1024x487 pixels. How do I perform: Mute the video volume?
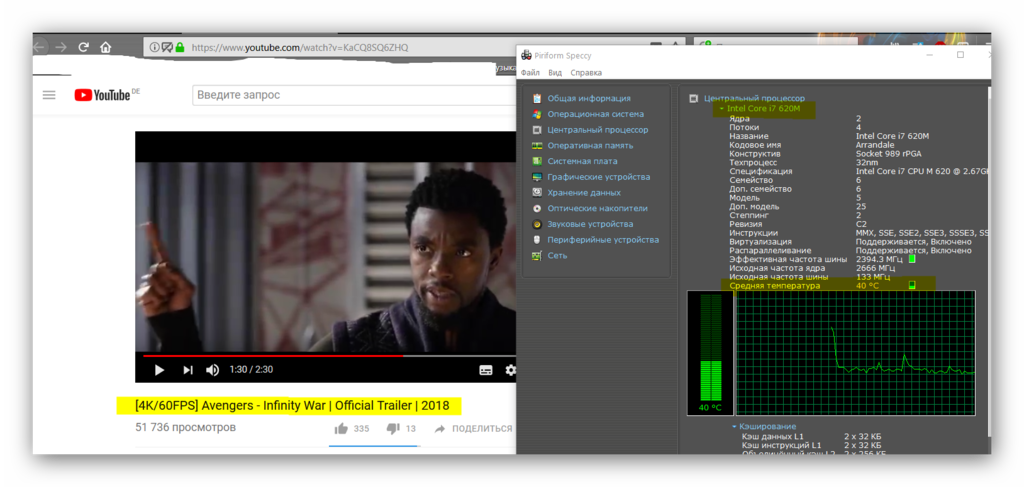pos(212,369)
